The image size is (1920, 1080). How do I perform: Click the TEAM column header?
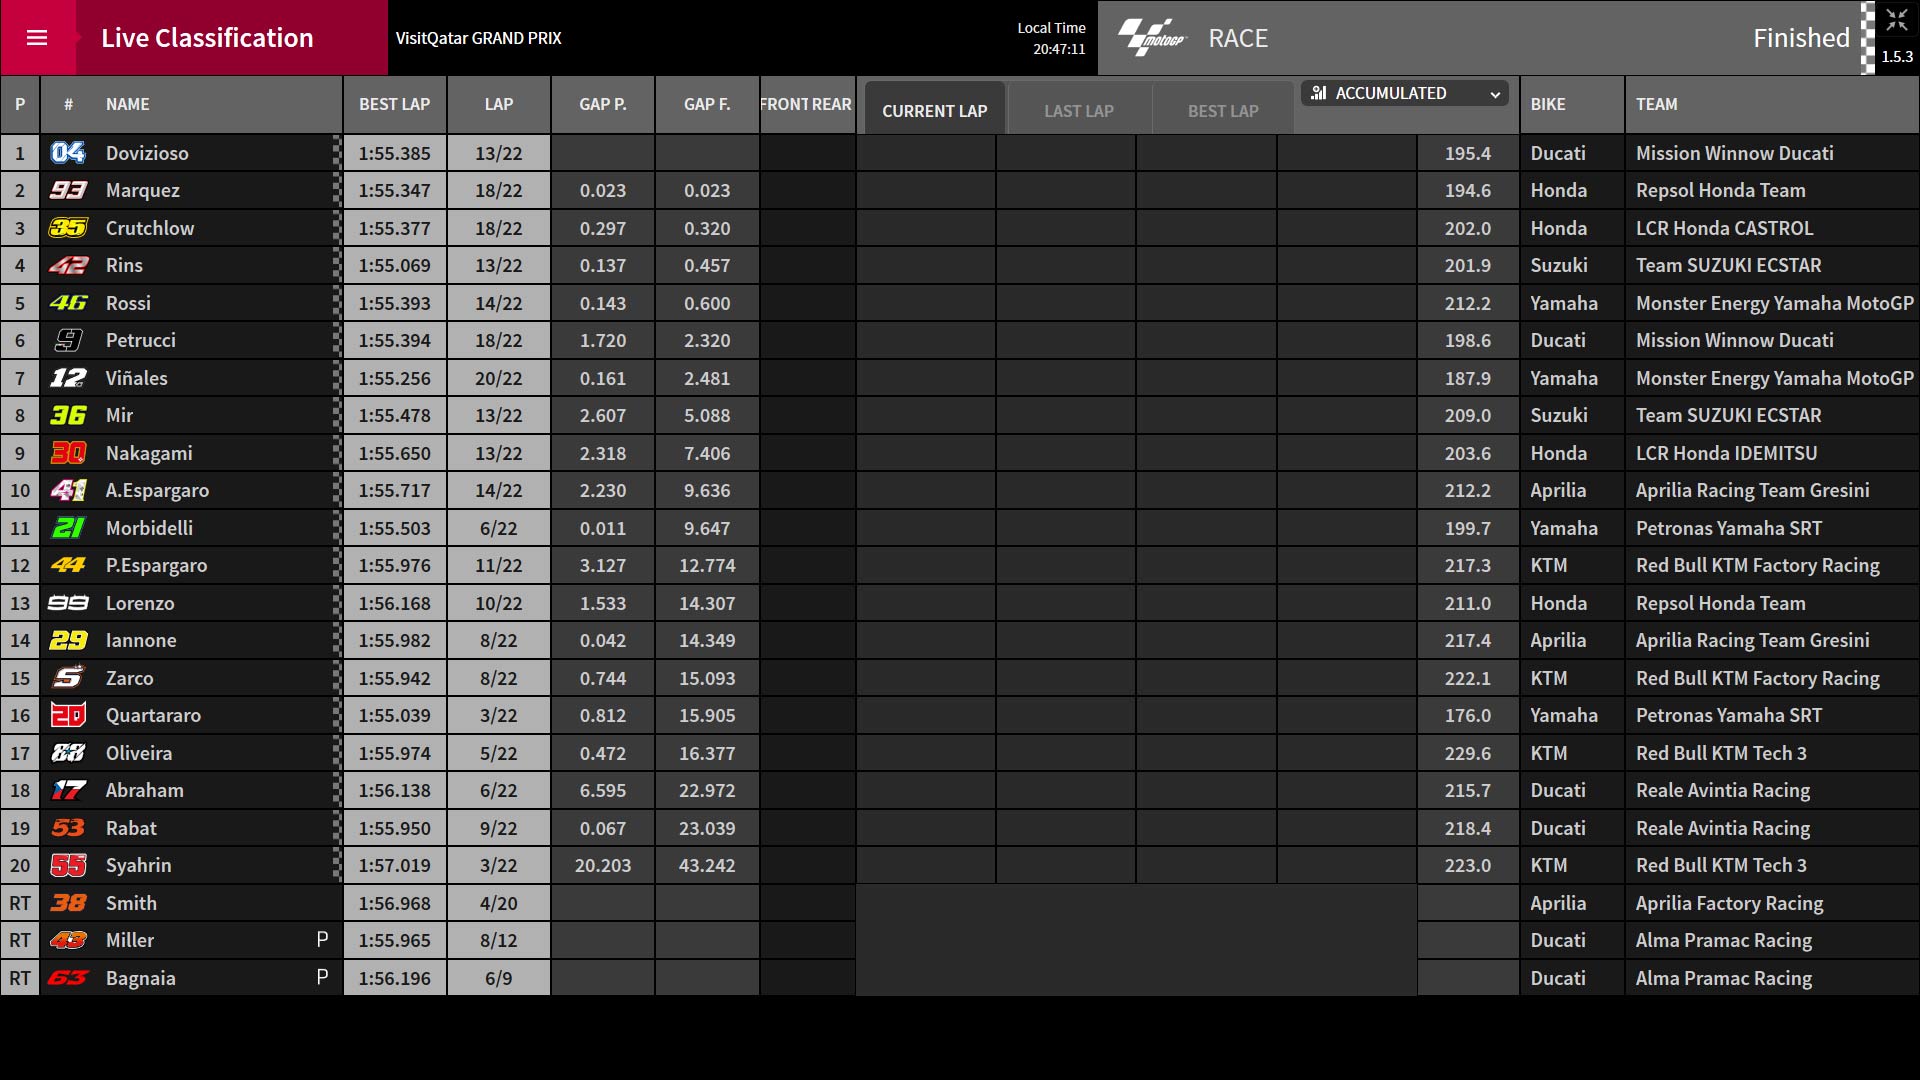click(1772, 104)
